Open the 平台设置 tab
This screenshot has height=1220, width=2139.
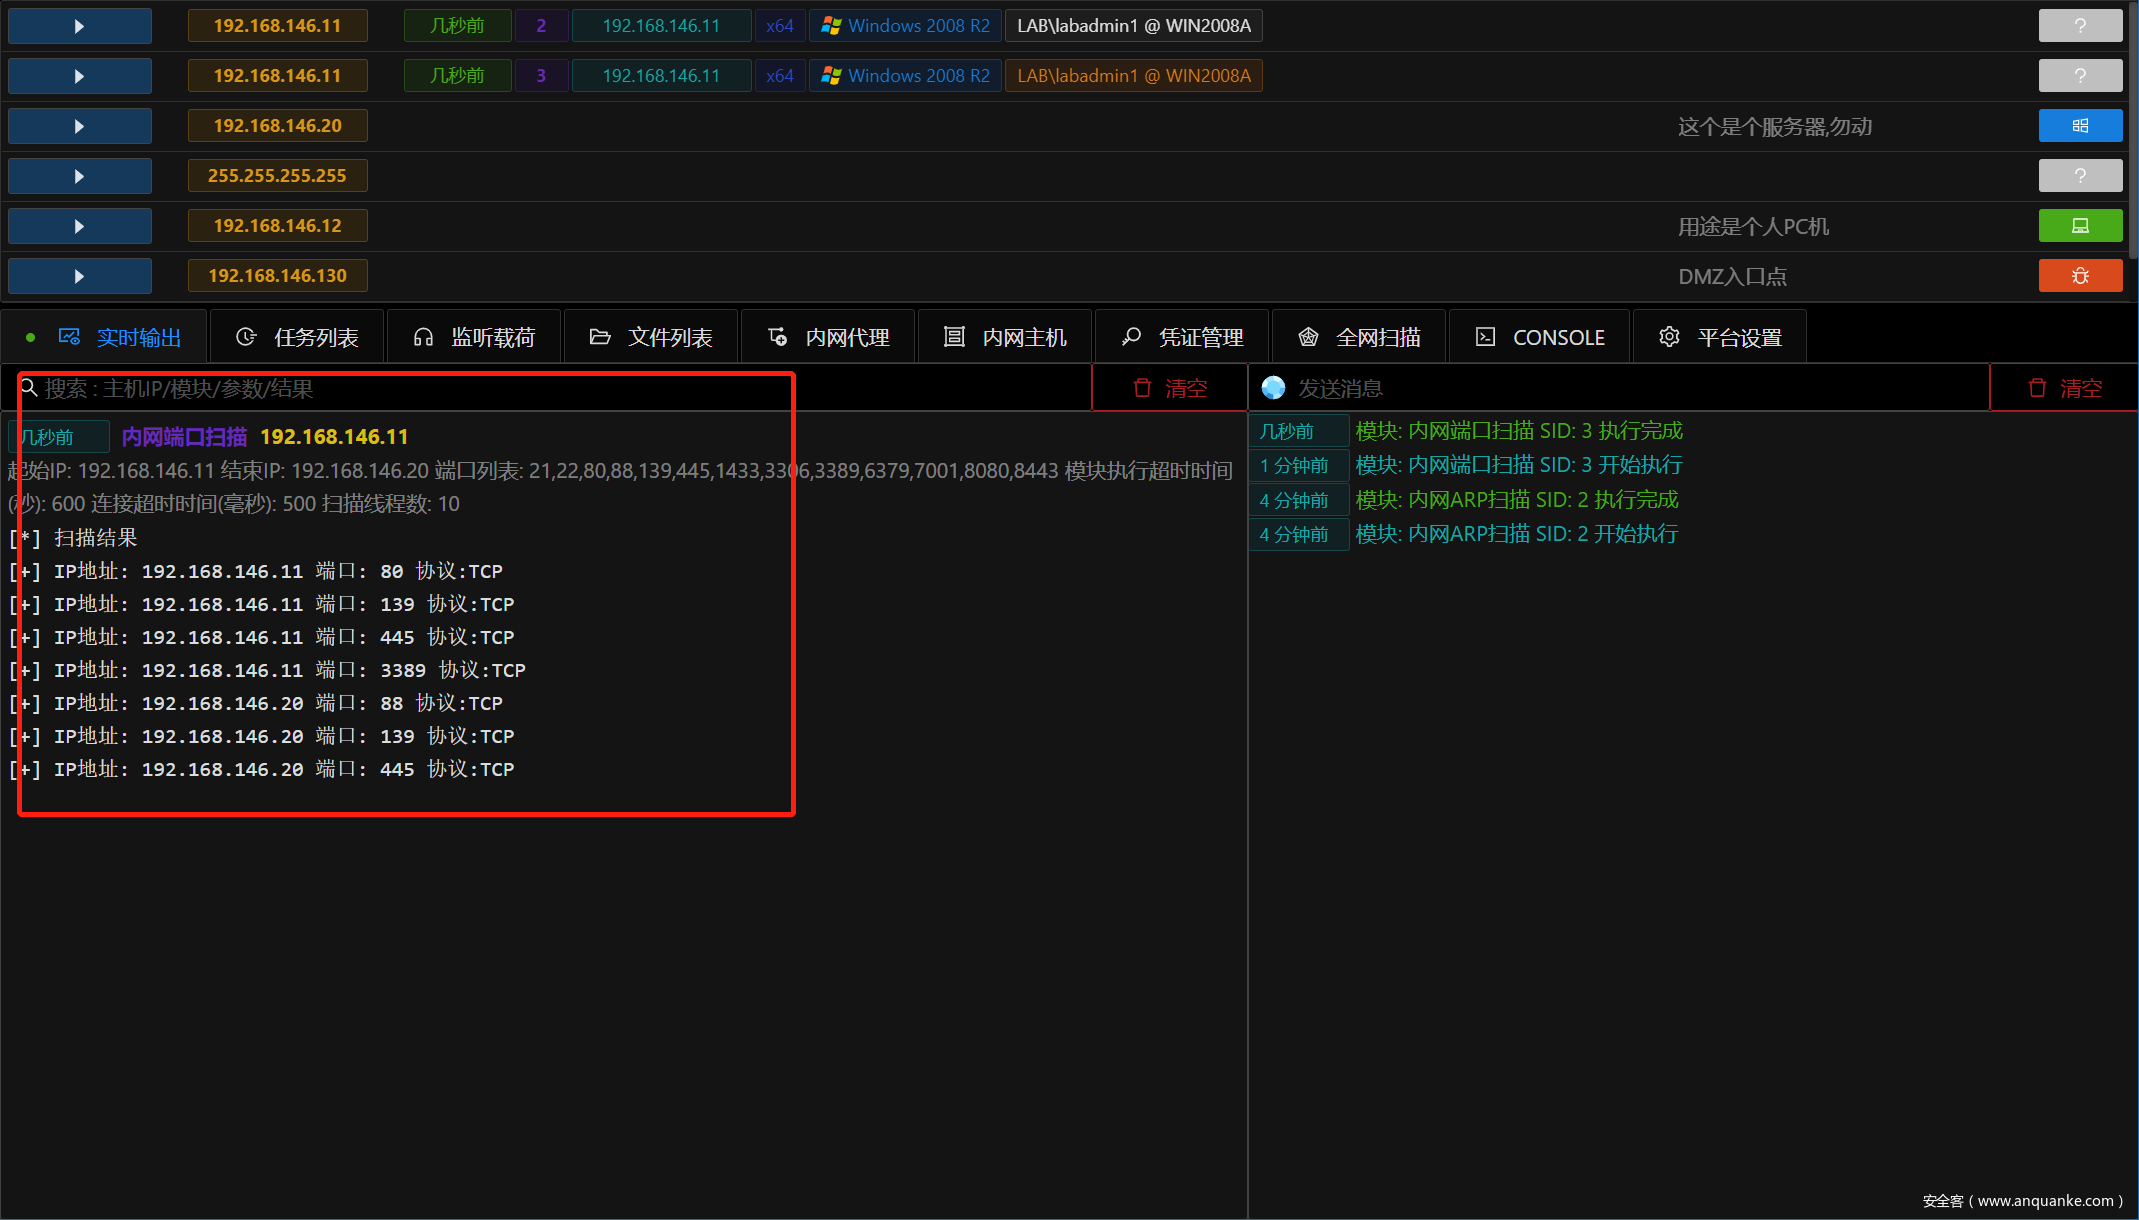1720,338
